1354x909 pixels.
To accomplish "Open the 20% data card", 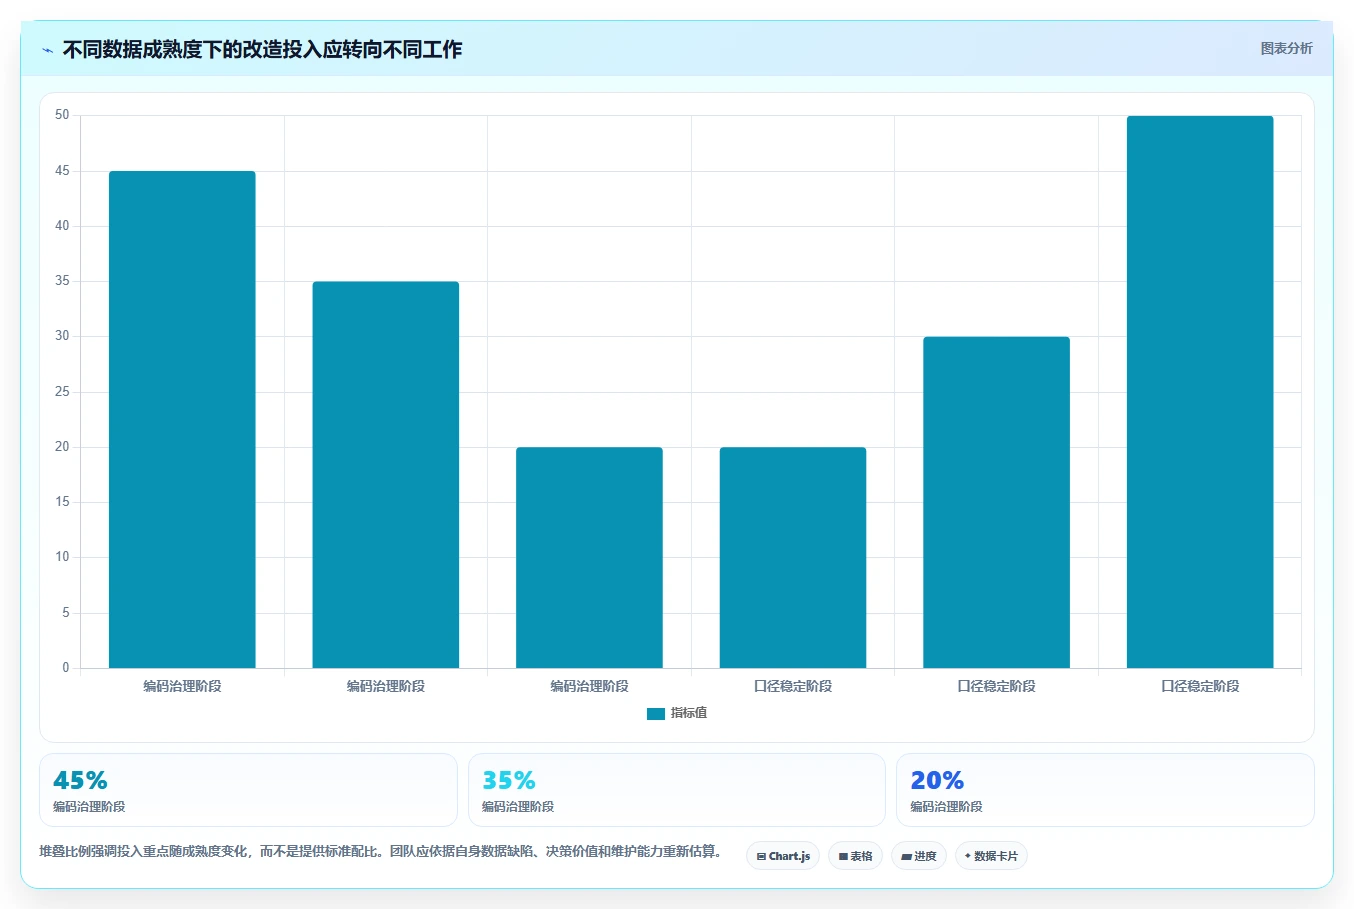I will 1105,790.
